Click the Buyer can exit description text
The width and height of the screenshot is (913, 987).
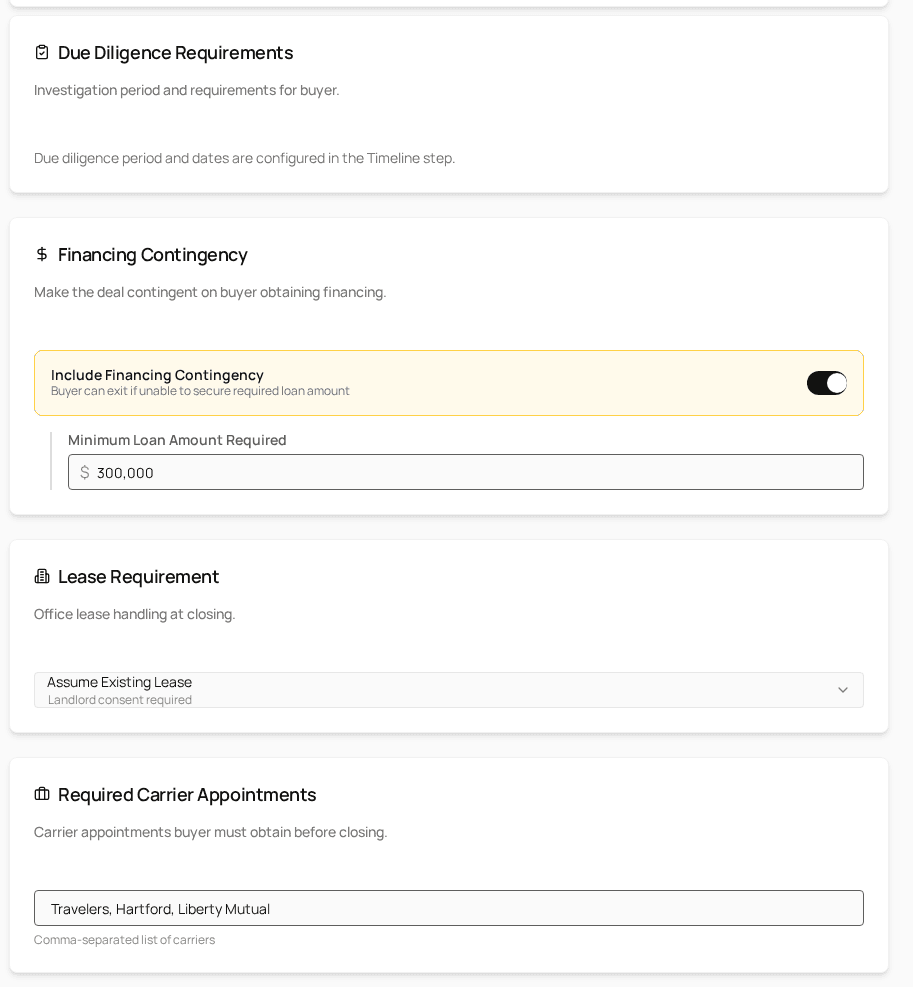tap(200, 391)
